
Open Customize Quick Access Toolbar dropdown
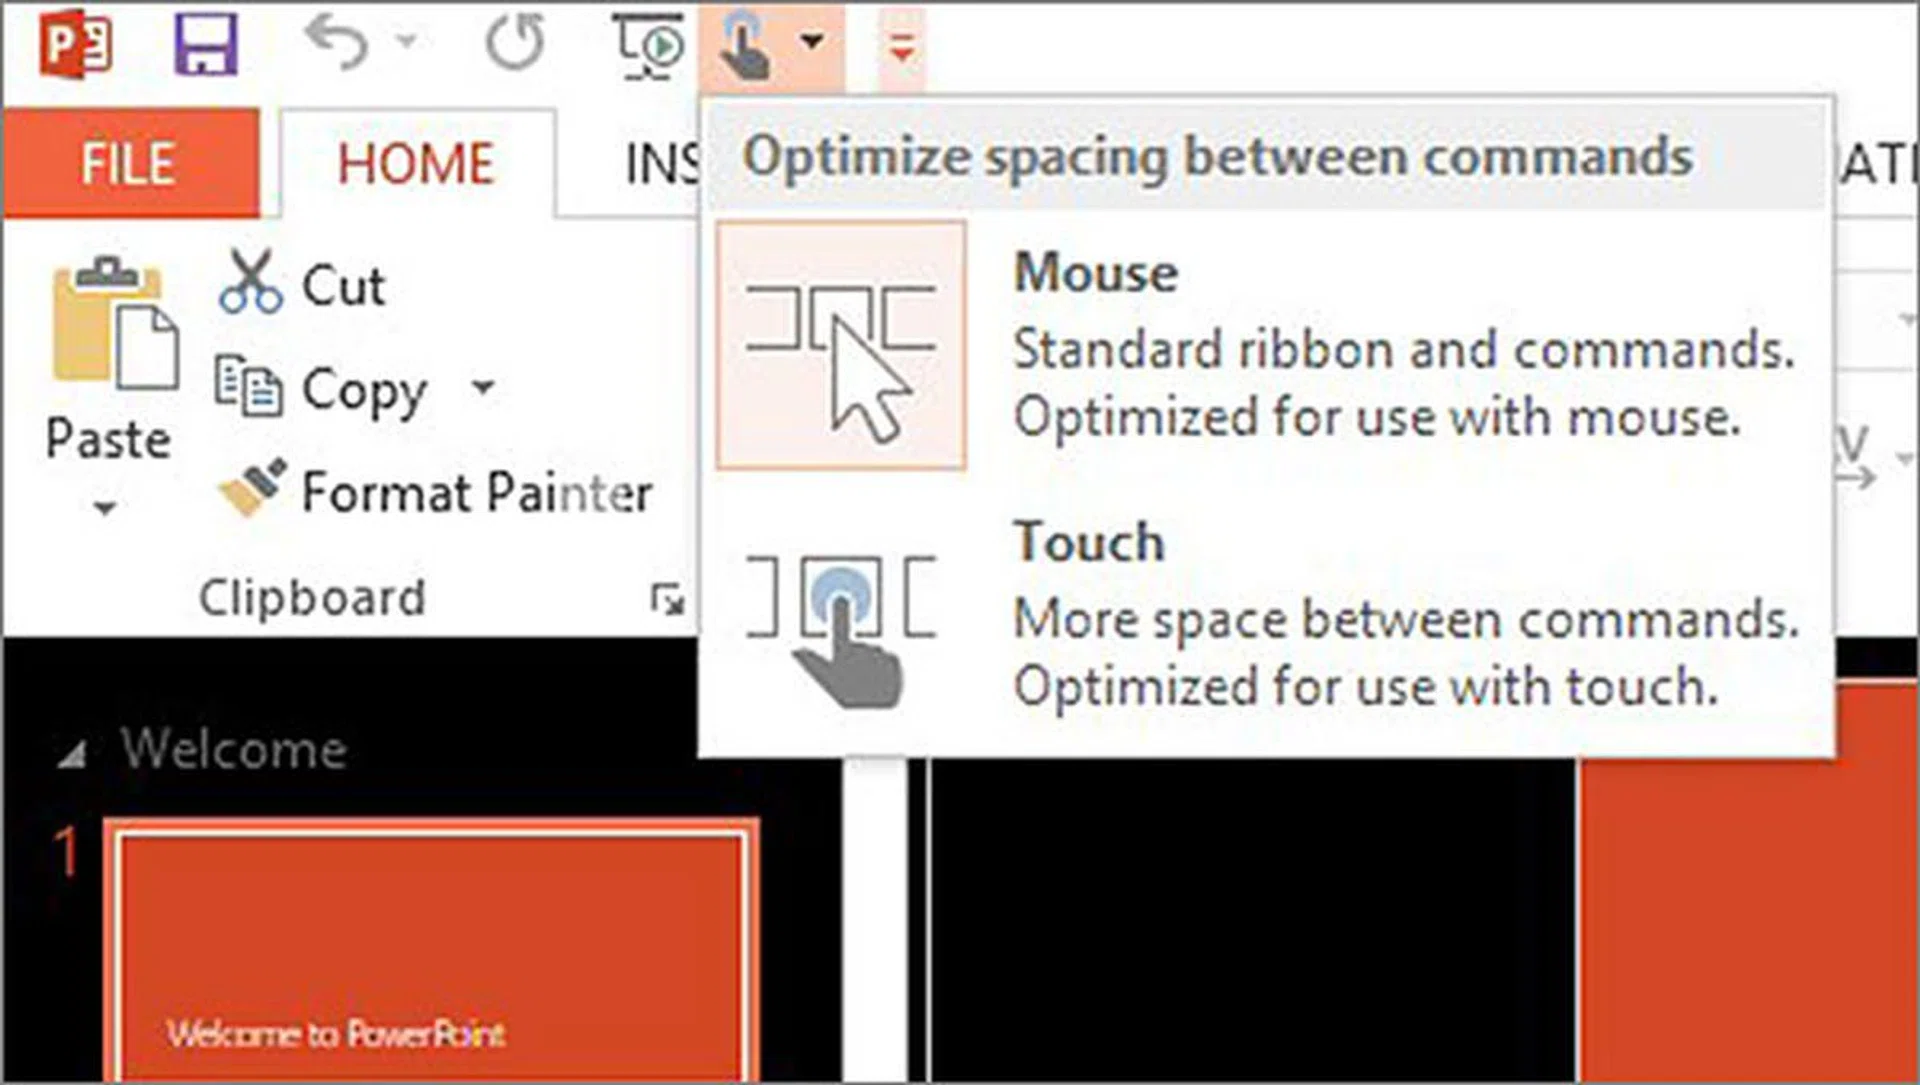[x=902, y=46]
